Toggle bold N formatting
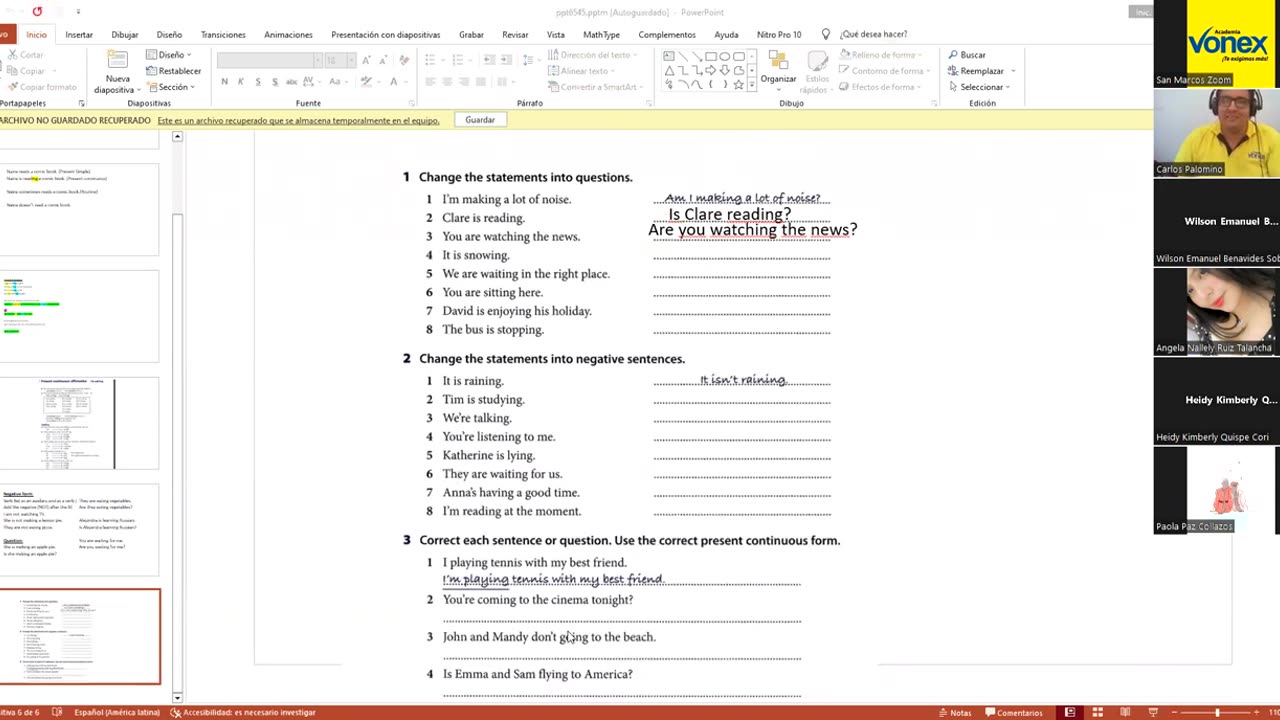This screenshot has height=720, width=1280. pyautogui.click(x=224, y=82)
